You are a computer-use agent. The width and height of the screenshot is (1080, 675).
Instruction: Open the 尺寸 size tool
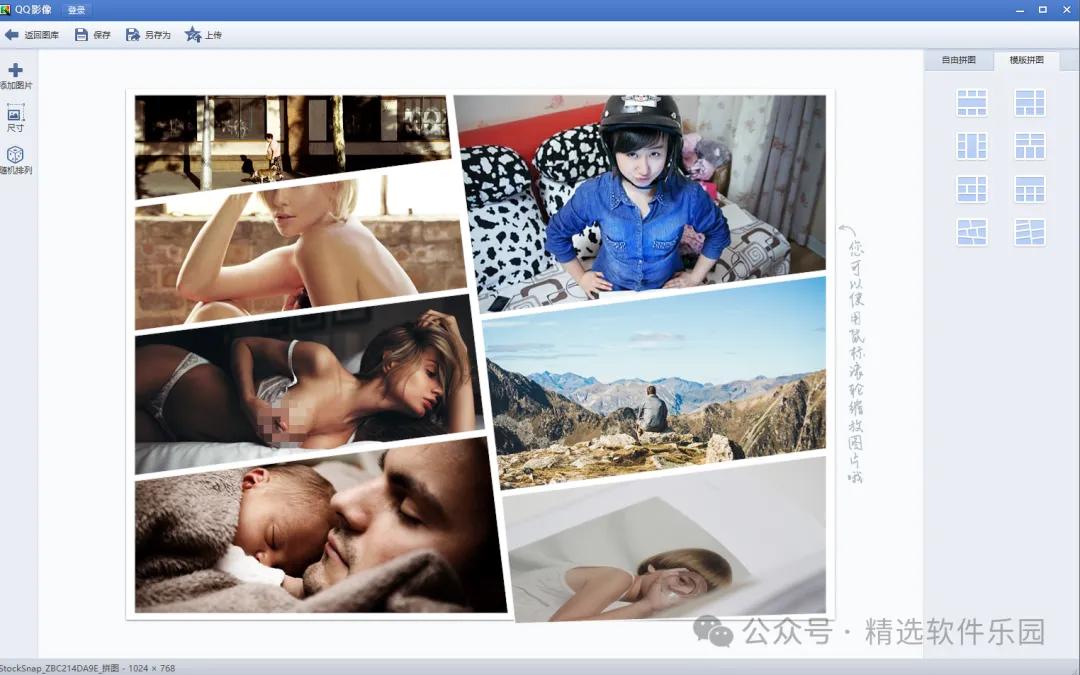(15, 118)
